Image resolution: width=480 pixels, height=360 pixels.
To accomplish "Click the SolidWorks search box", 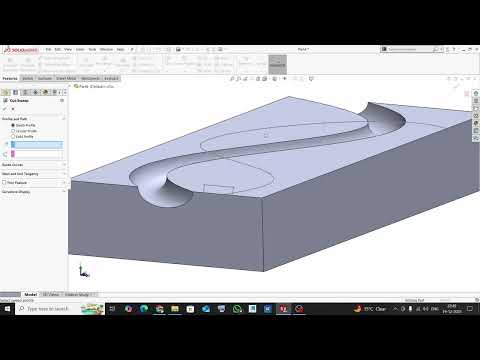I will [410, 49].
